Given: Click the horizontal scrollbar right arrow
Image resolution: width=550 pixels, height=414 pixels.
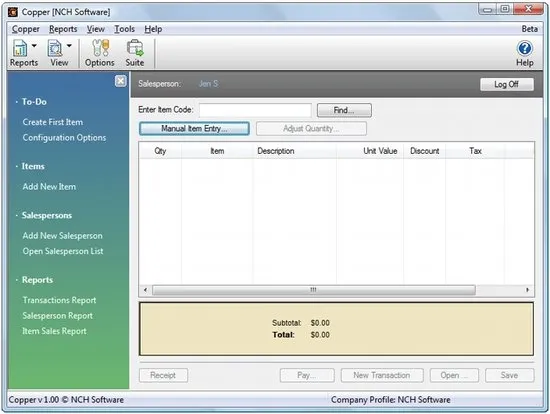Looking at the screenshot, I should [528, 290].
